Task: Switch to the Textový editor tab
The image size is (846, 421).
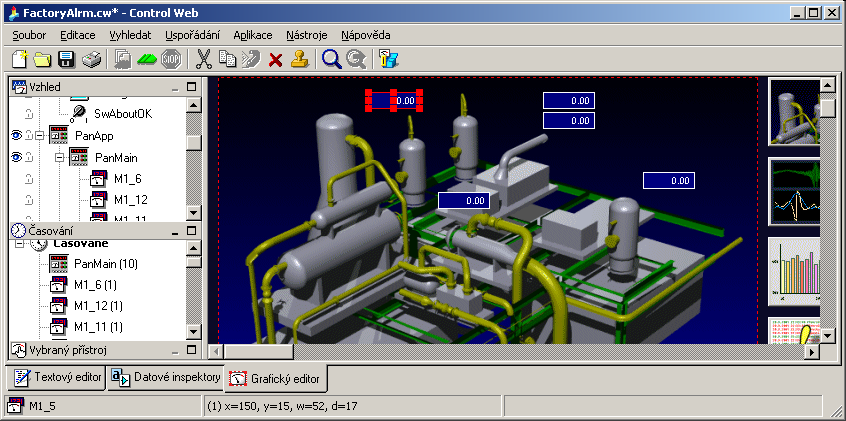Action: pos(57,378)
